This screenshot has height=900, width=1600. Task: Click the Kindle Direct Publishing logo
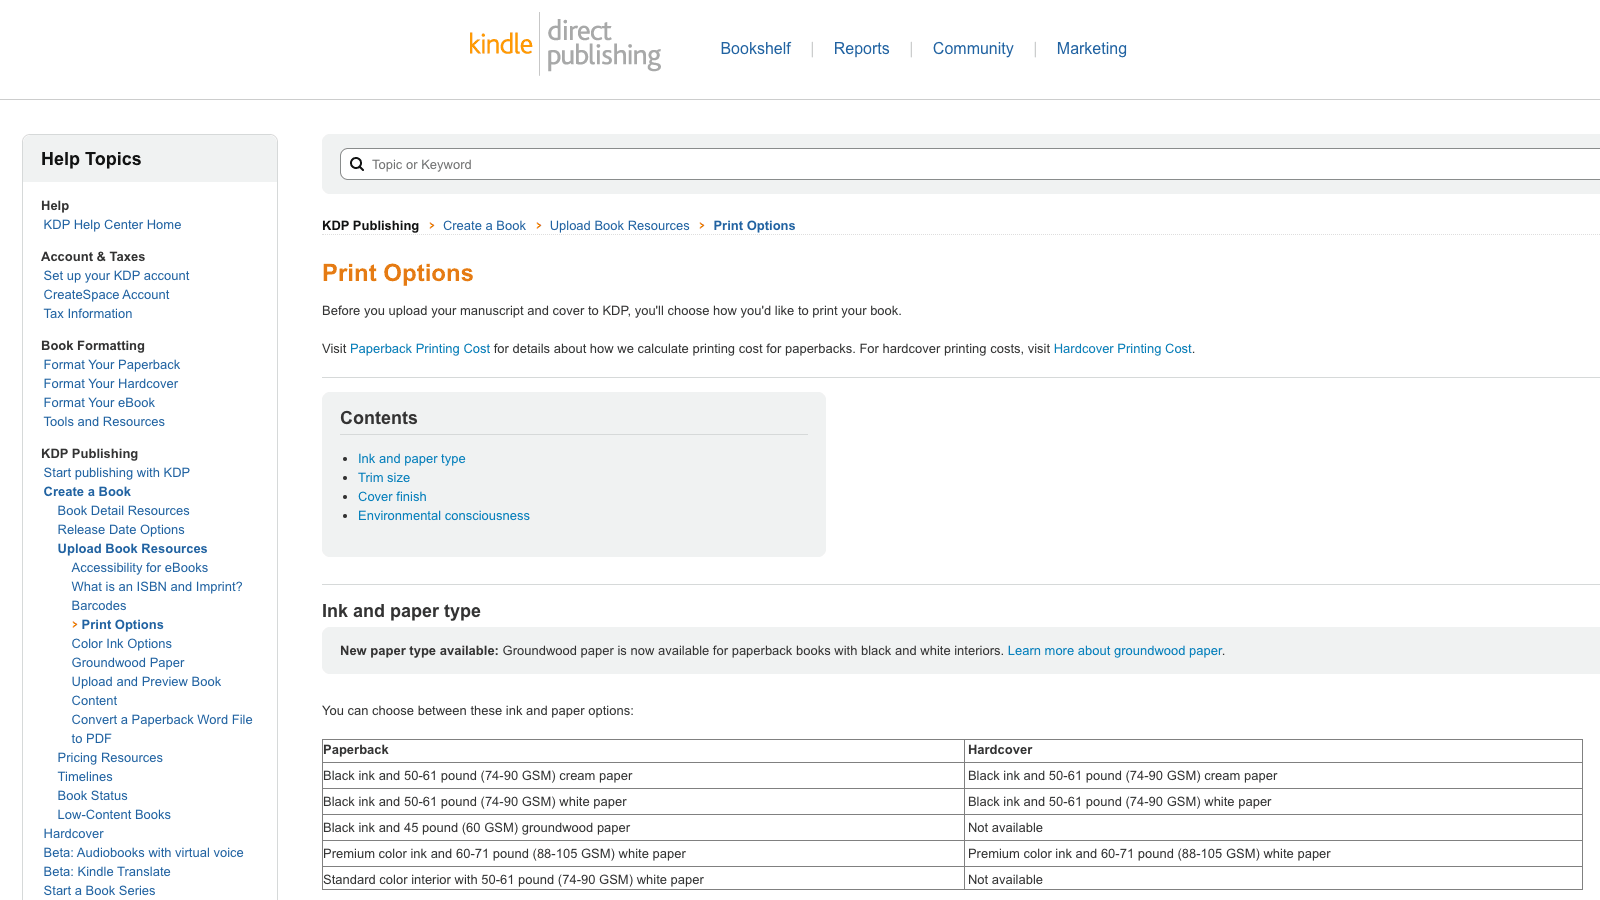(565, 45)
